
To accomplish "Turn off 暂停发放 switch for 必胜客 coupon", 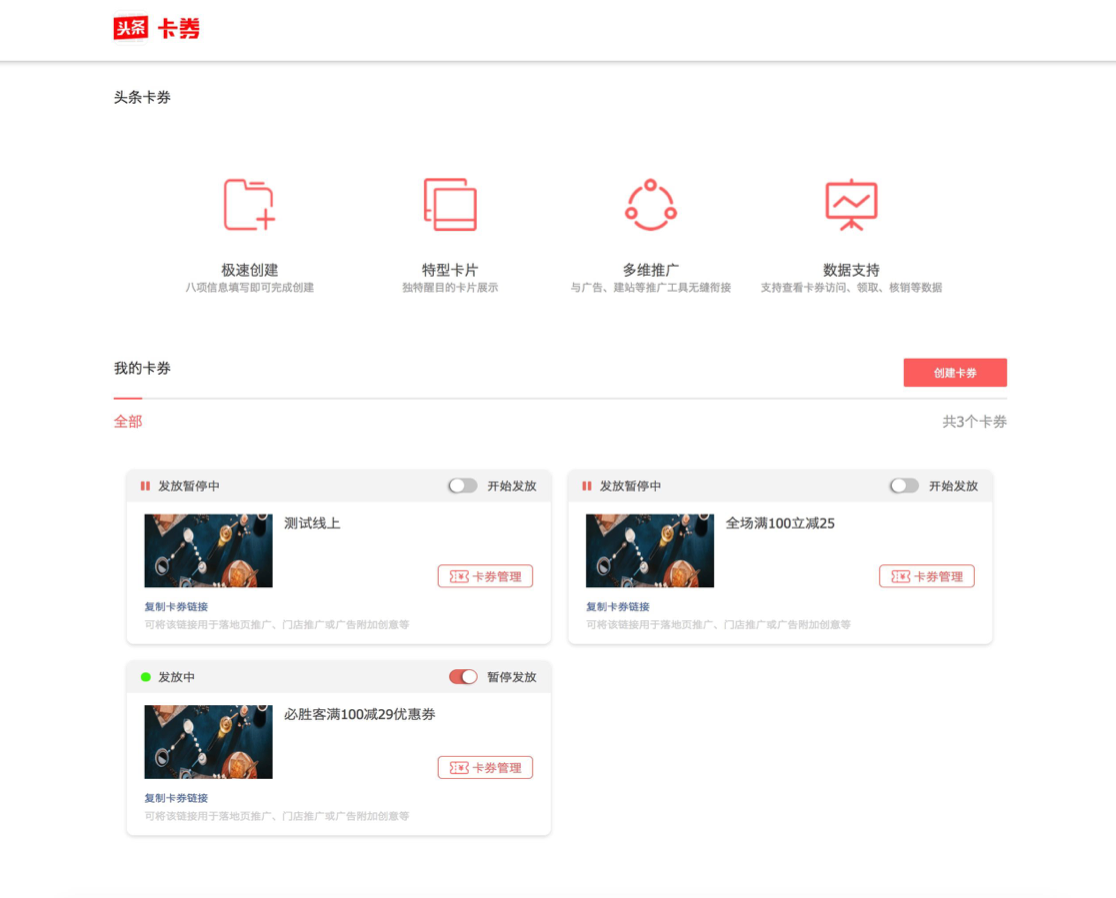I will coord(463,677).
